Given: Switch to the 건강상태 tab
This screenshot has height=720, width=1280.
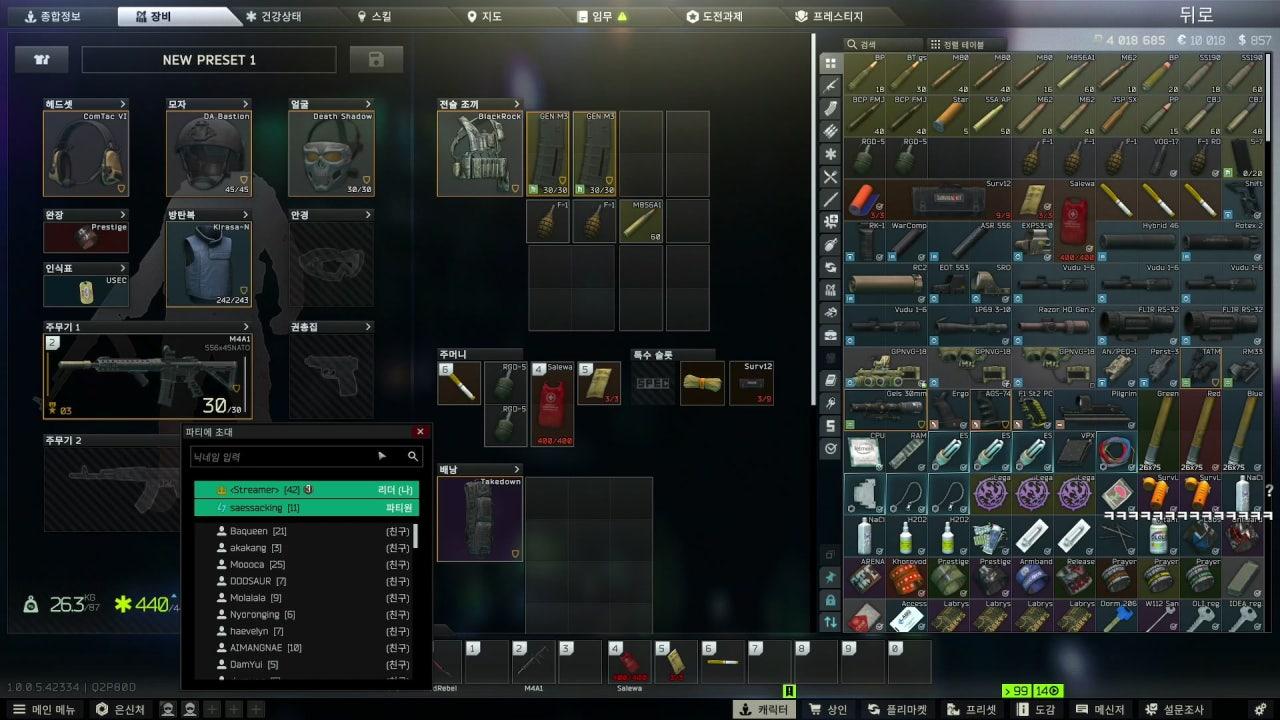Looking at the screenshot, I should tap(273, 16).
